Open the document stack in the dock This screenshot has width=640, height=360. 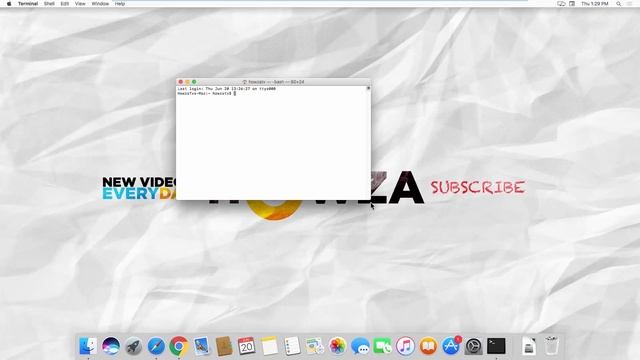tap(529, 346)
